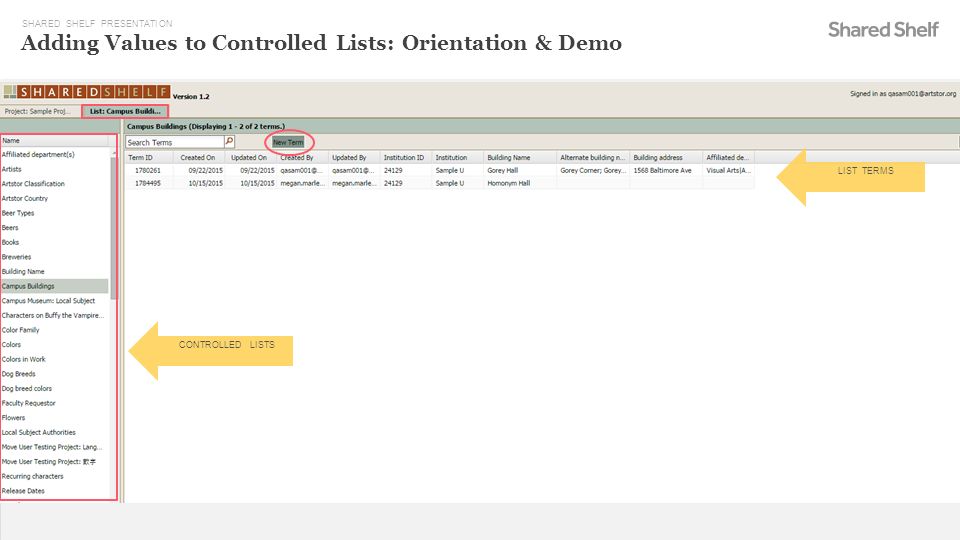This screenshot has width=960, height=540.
Task: Sort by the Updated By column header
Action: click(x=354, y=157)
